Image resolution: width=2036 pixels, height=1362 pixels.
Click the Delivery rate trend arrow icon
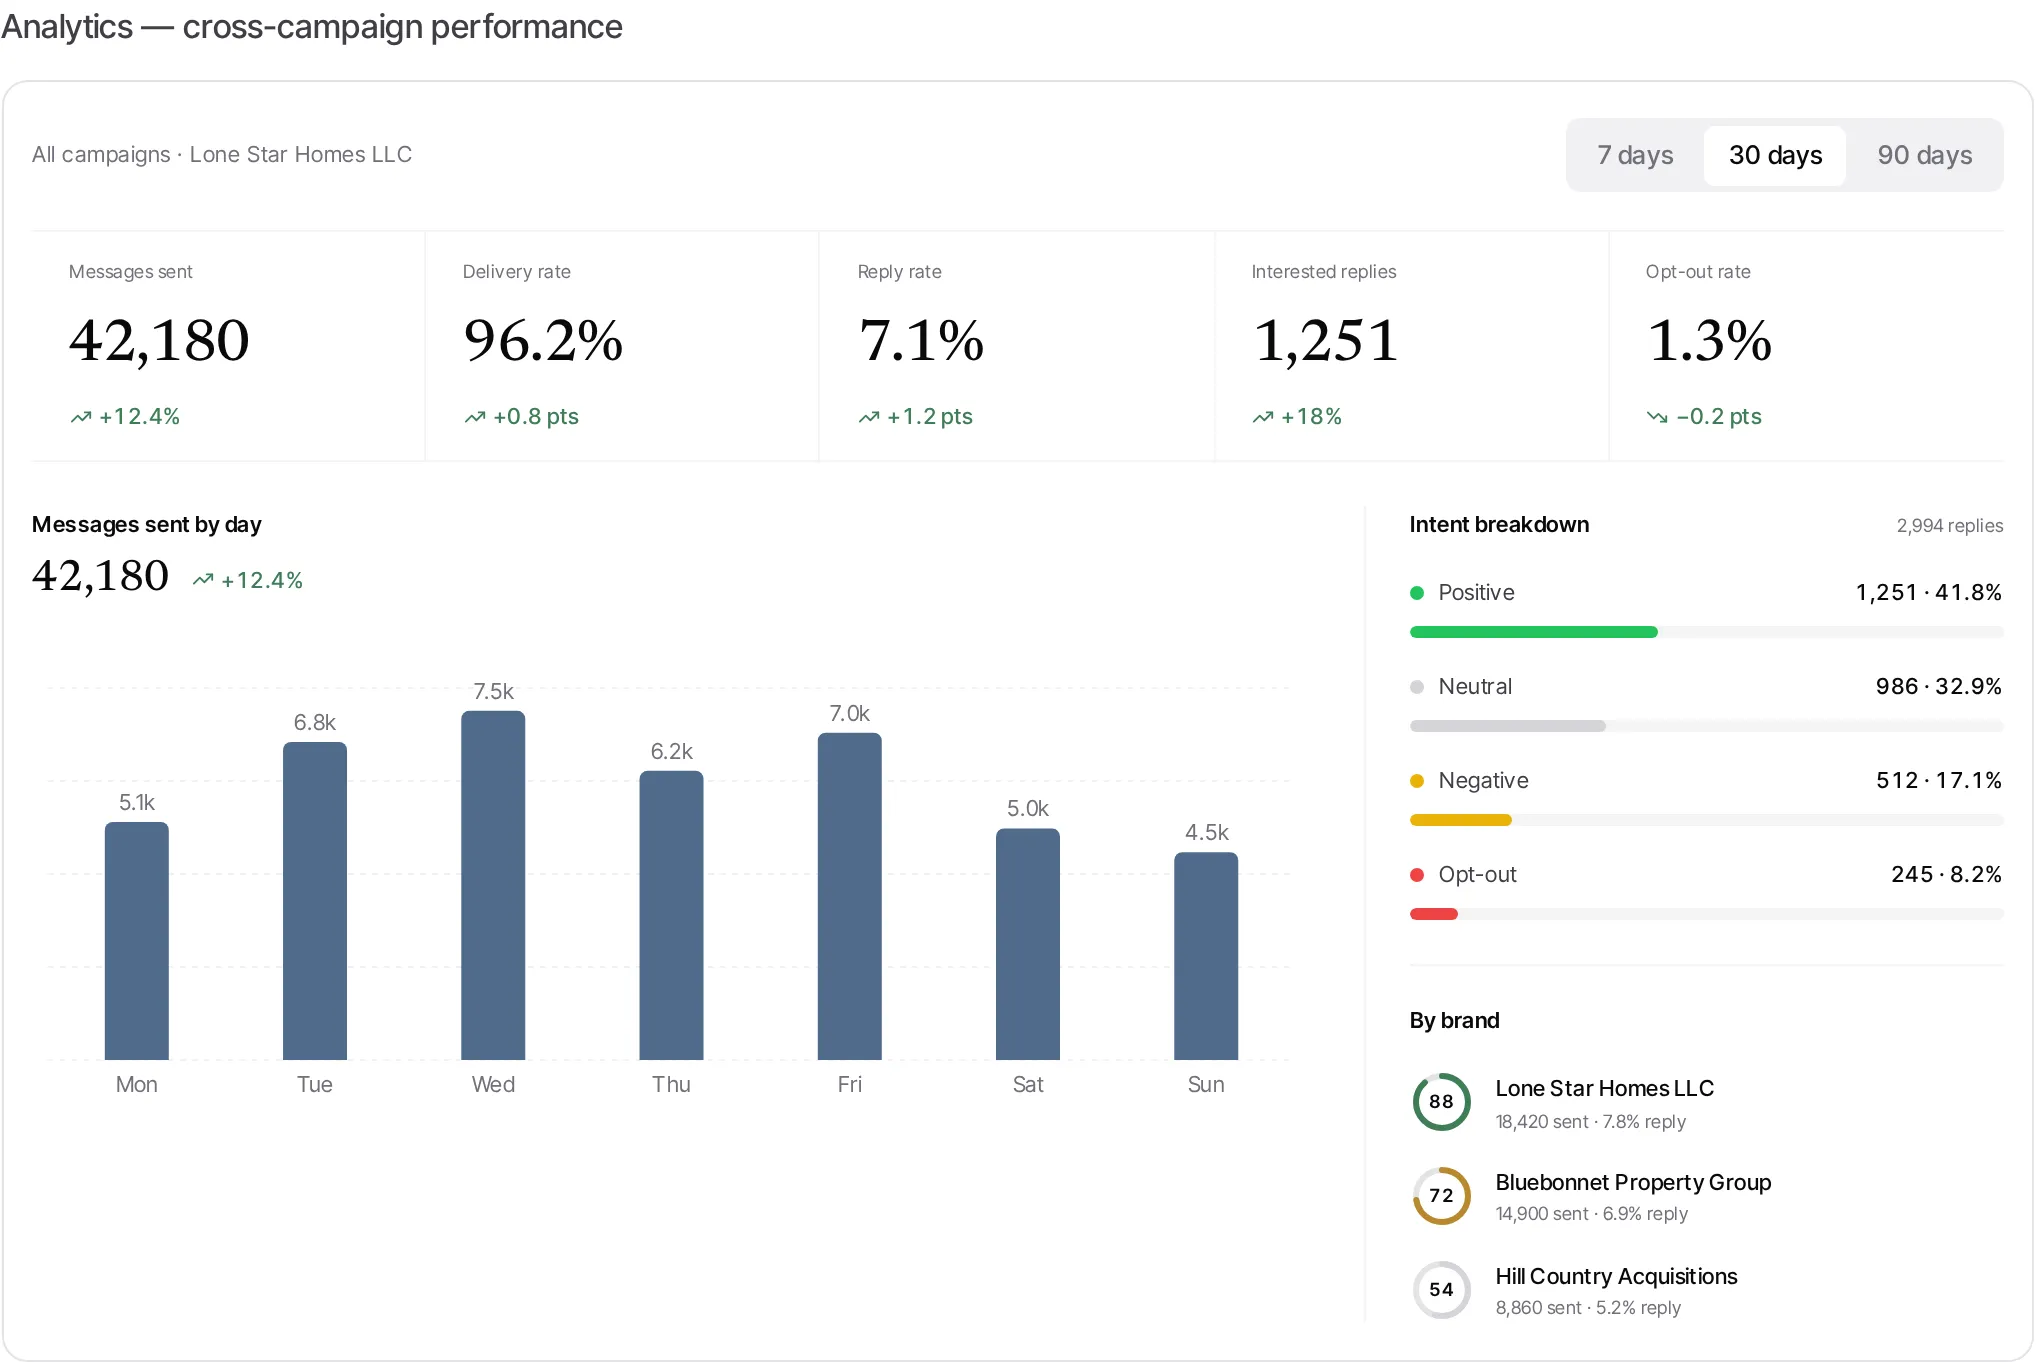(475, 417)
